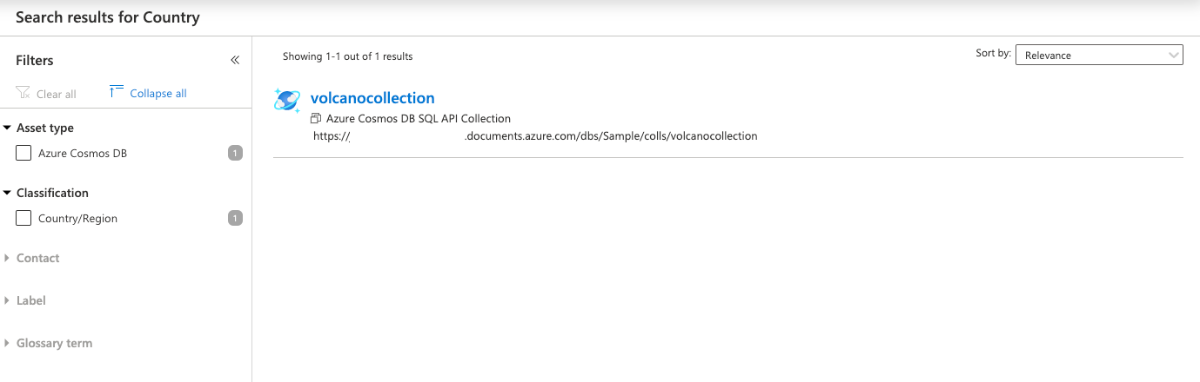
Task: Open the volcanocollection search result
Action: pos(373,98)
